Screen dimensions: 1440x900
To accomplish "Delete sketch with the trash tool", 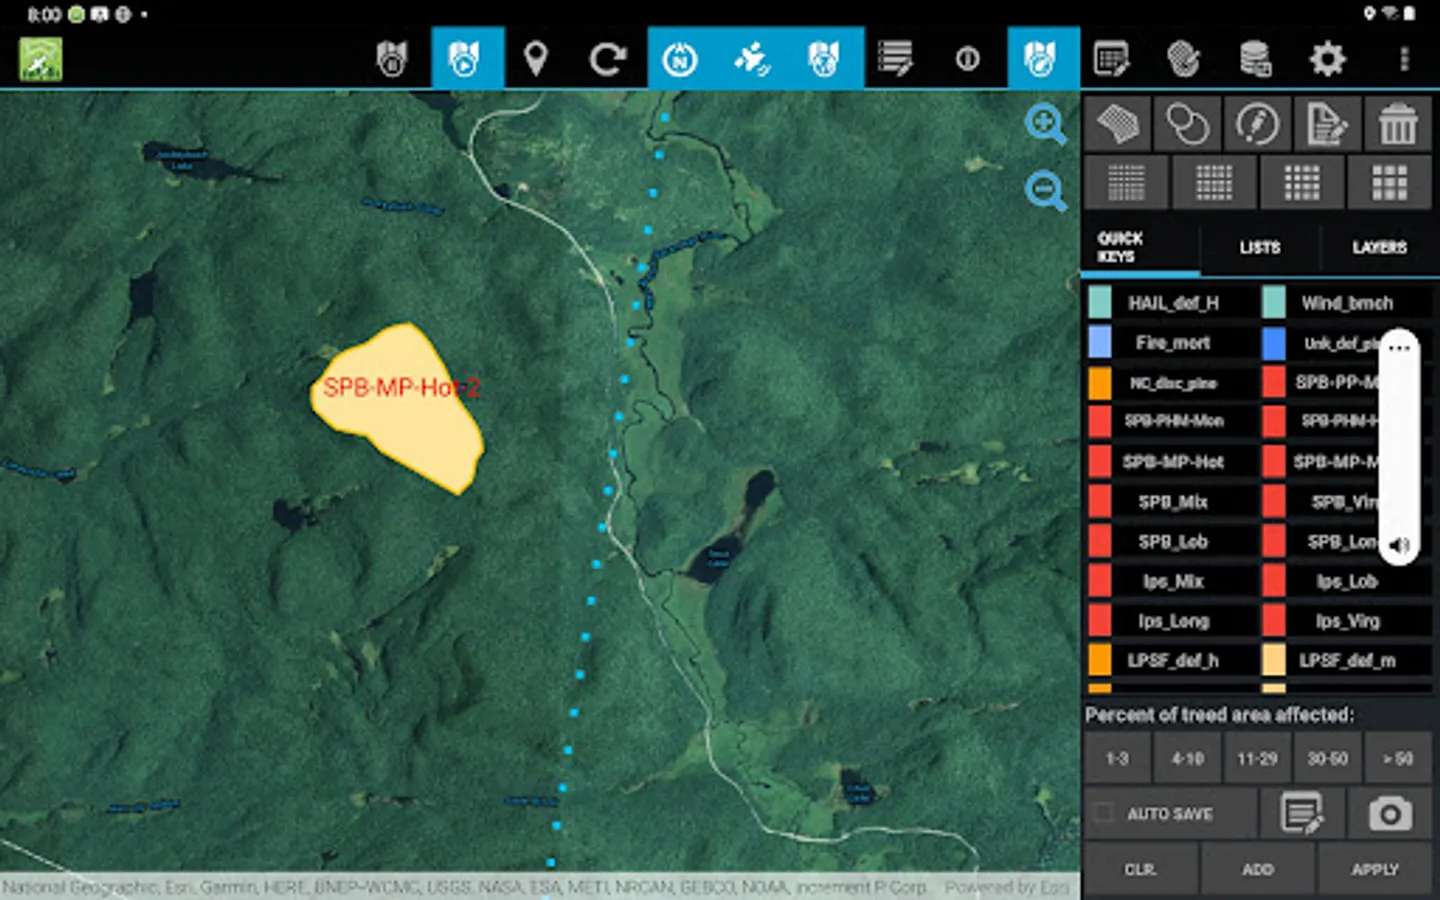I will coord(1398,124).
